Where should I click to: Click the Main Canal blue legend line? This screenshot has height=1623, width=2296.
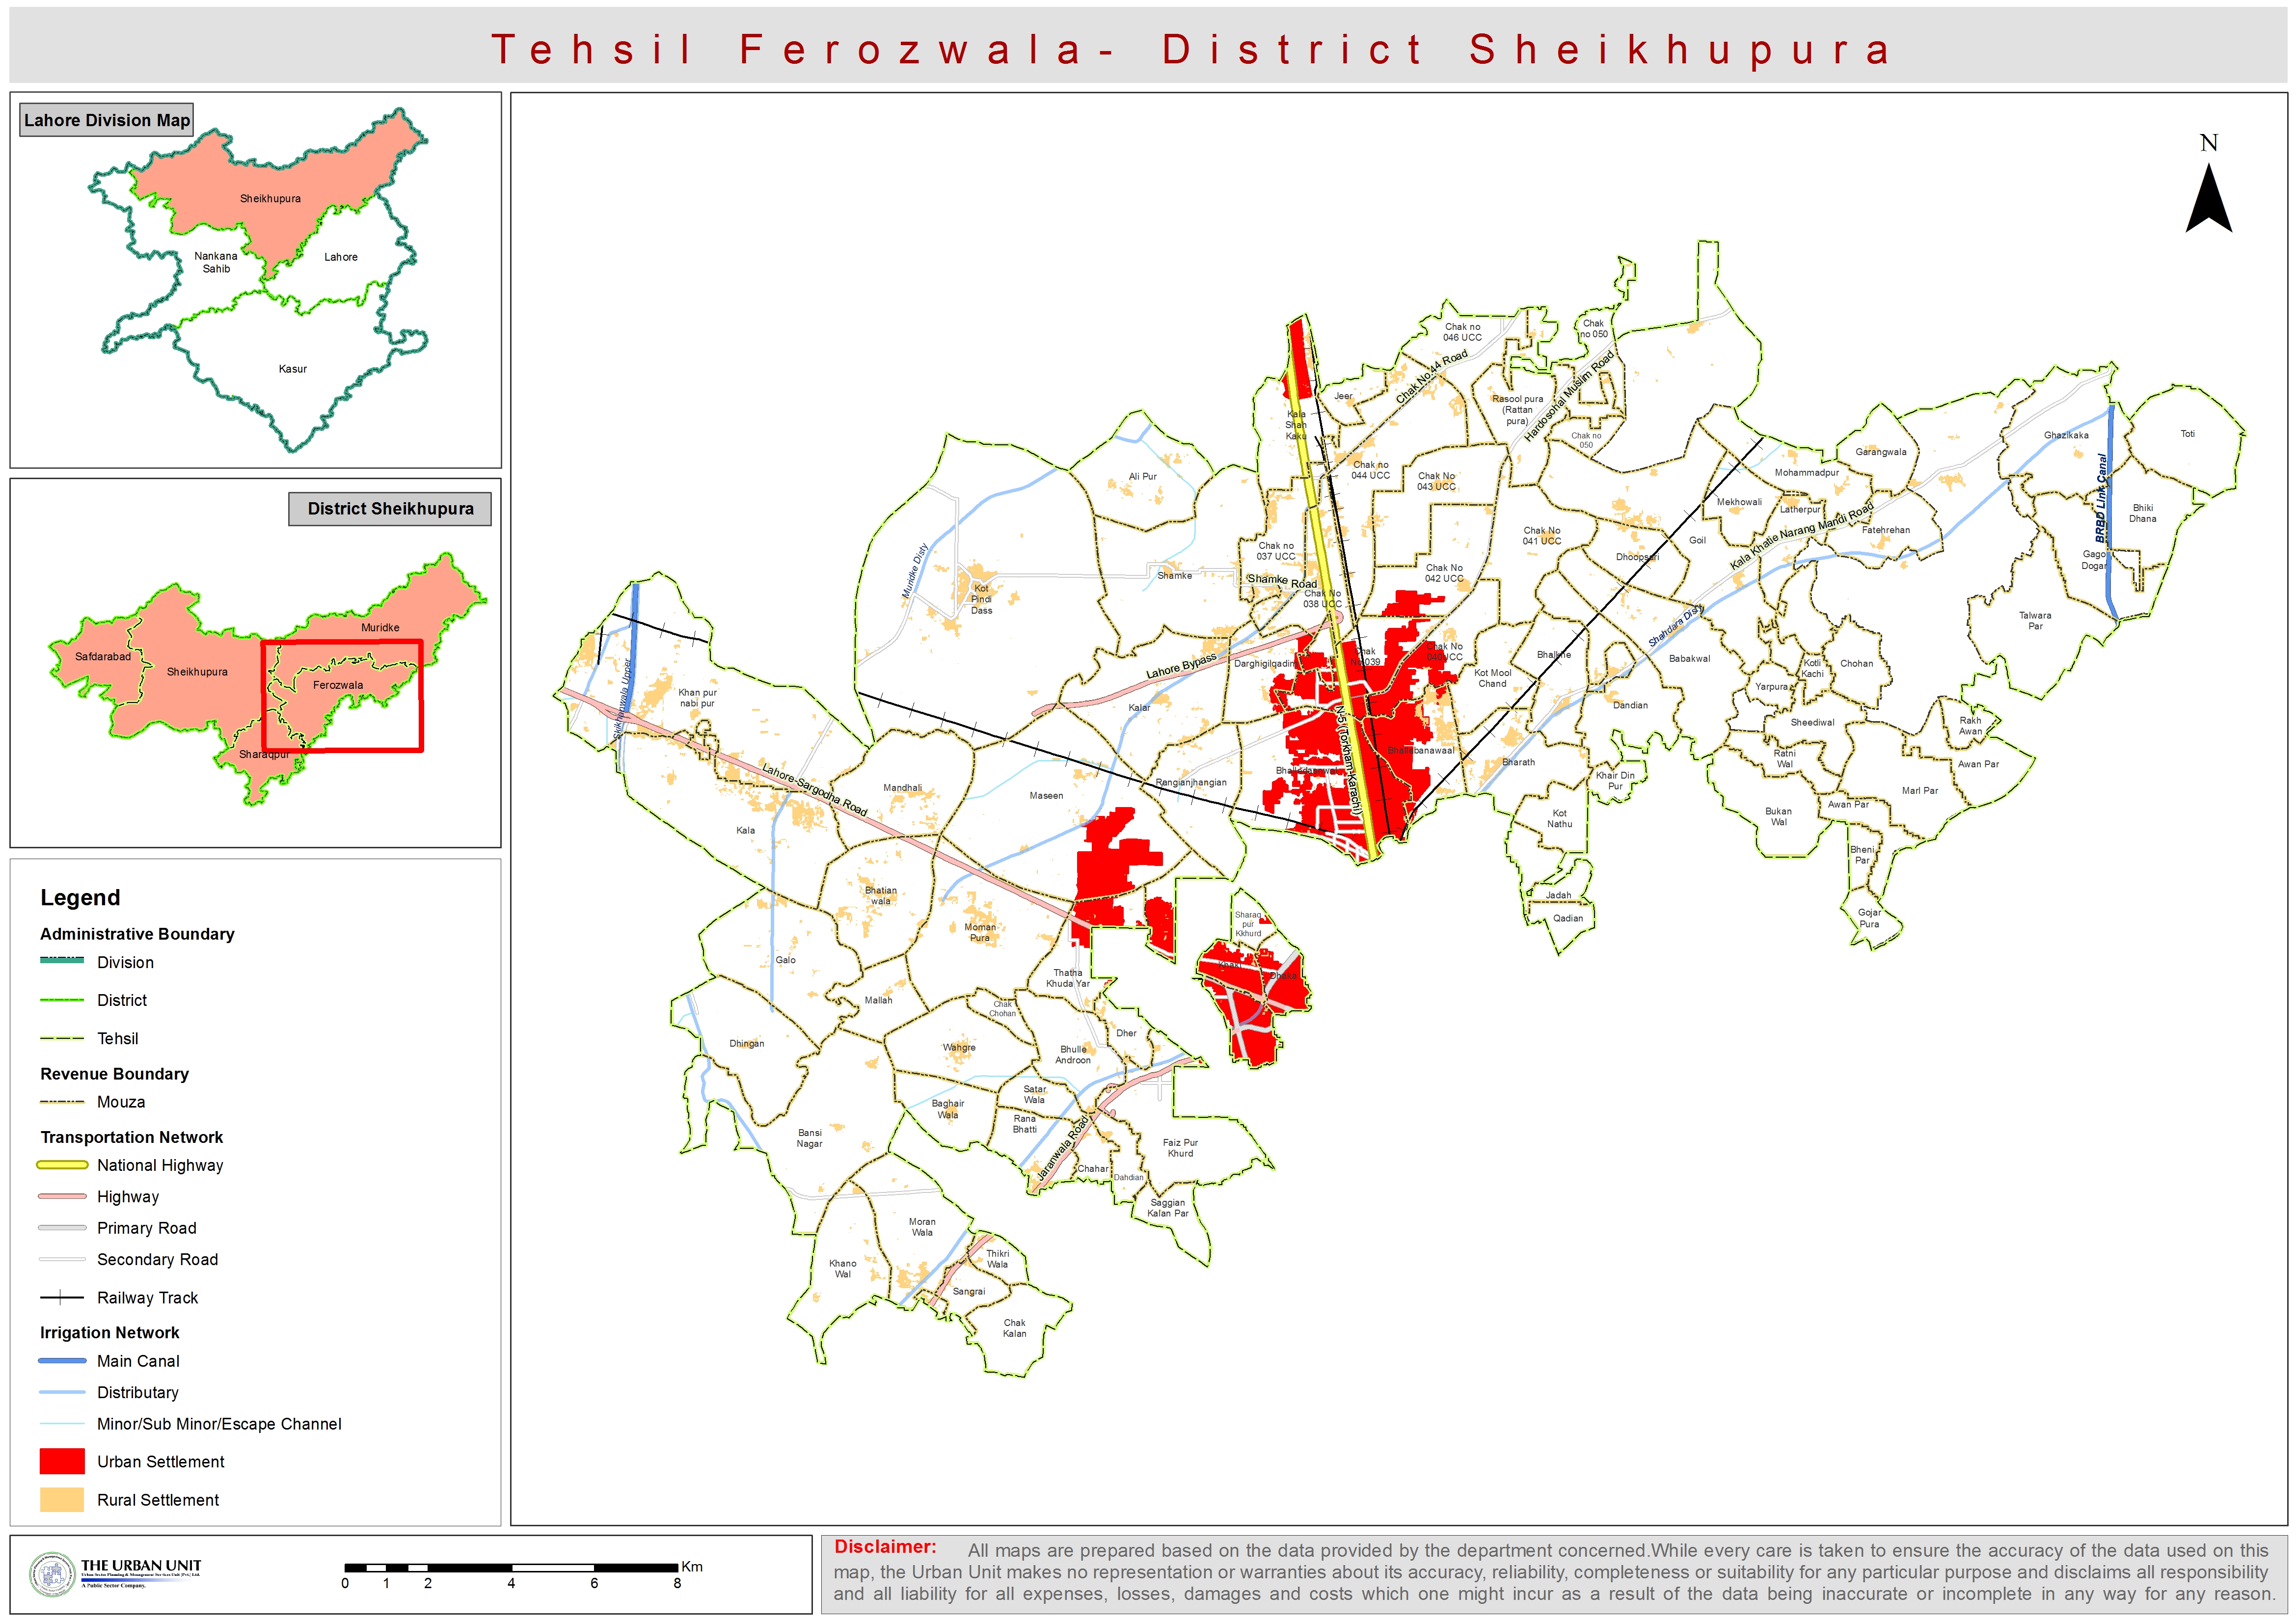pyautogui.click(x=62, y=1360)
